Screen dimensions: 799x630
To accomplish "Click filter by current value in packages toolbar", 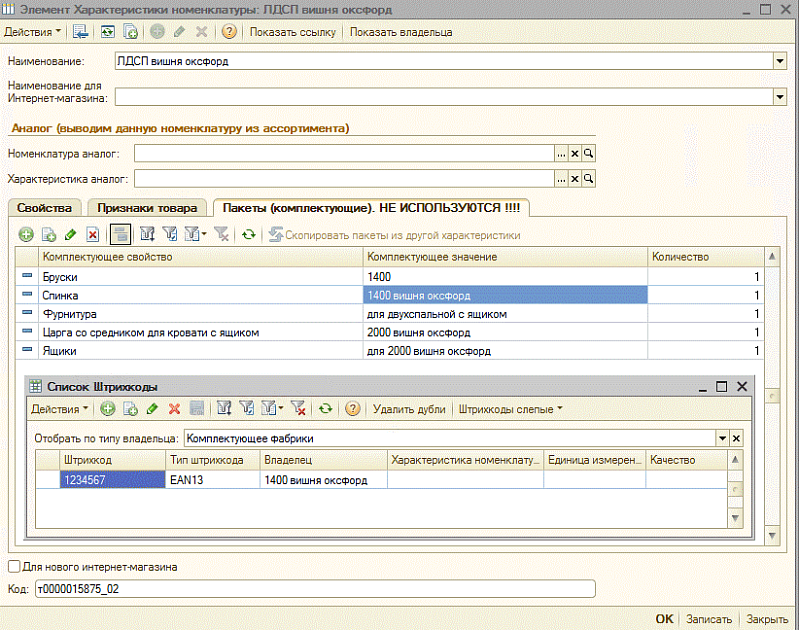I will [x=170, y=234].
